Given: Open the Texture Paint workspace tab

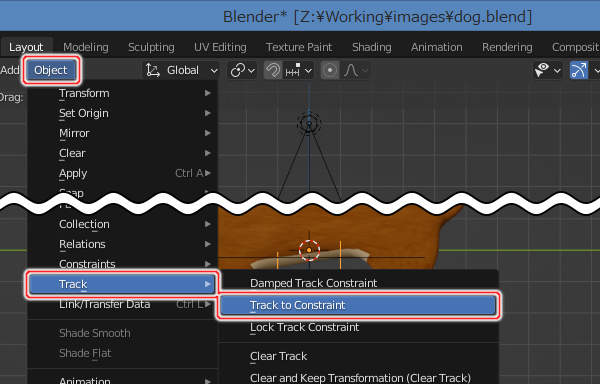Looking at the screenshot, I should click(299, 47).
